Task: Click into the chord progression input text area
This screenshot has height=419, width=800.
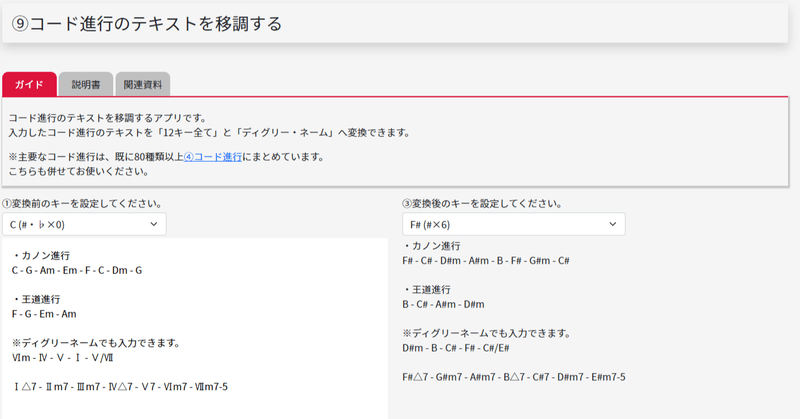Action: [x=195, y=328]
